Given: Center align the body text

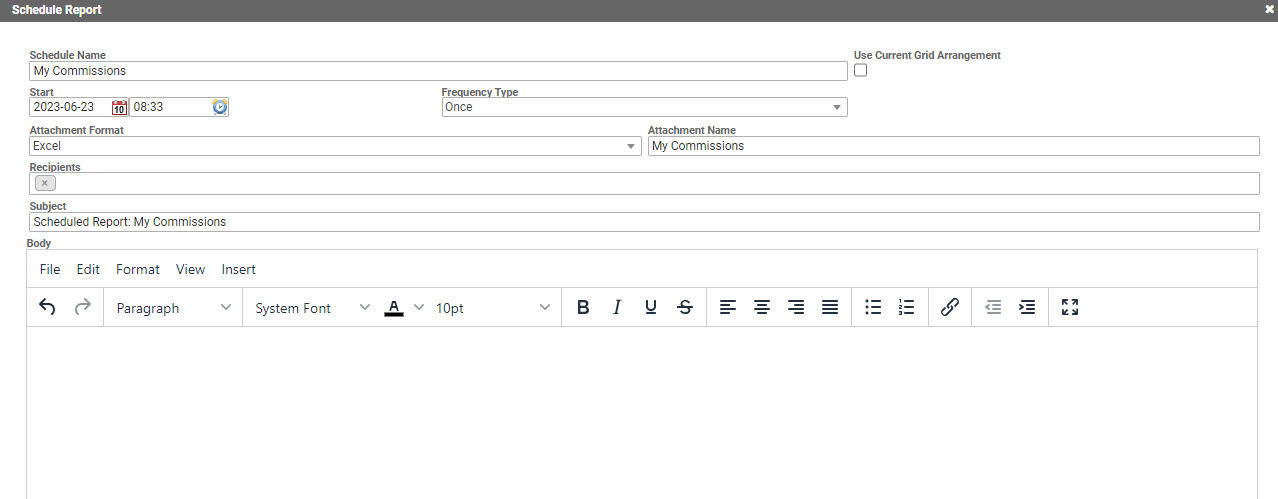Looking at the screenshot, I should coord(762,308).
